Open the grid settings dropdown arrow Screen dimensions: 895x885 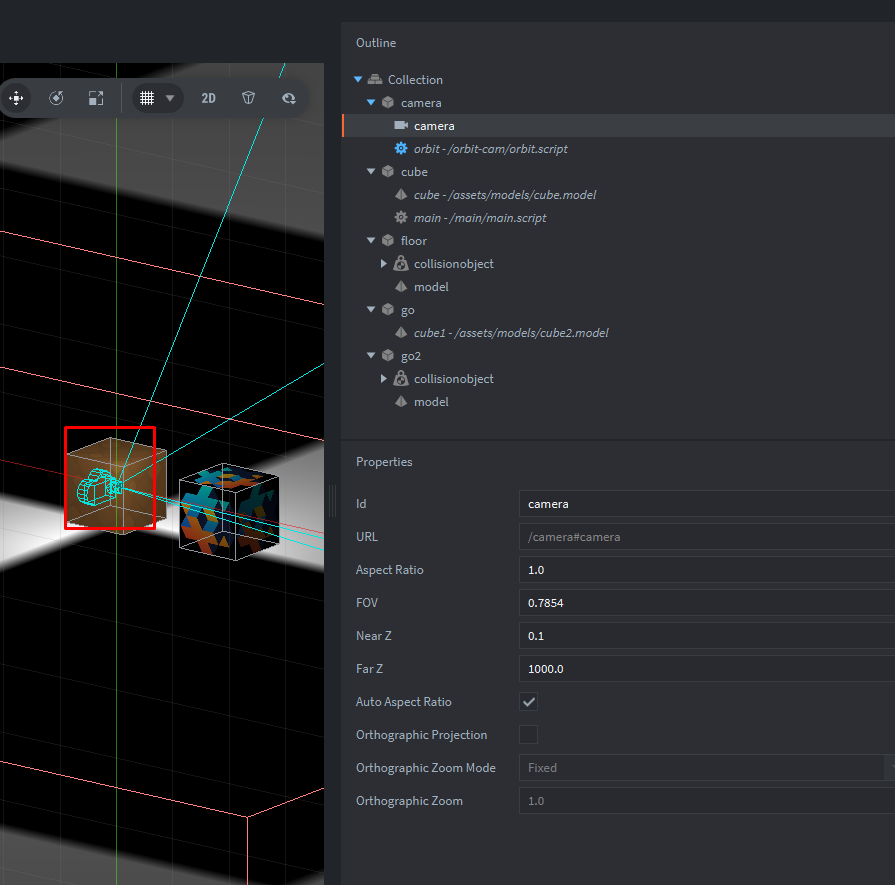[x=170, y=98]
